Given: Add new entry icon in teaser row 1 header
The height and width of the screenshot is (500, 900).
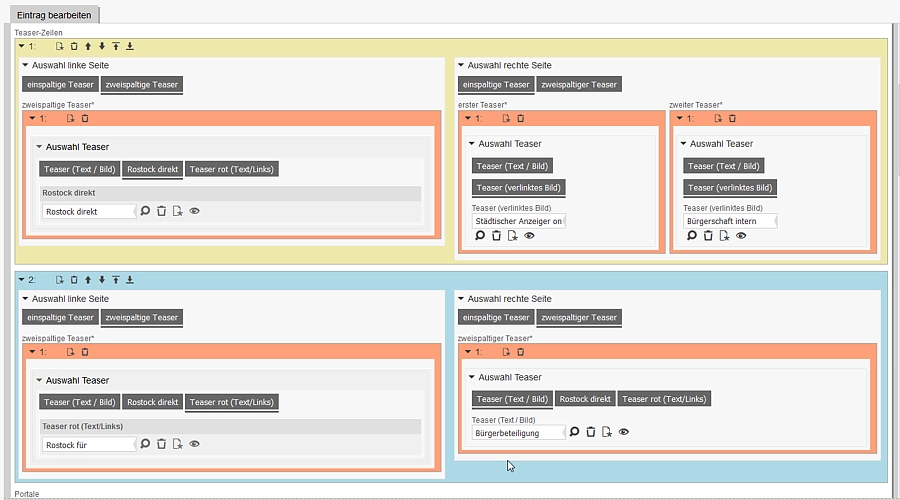Looking at the screenshot, I should pos(59,46).
